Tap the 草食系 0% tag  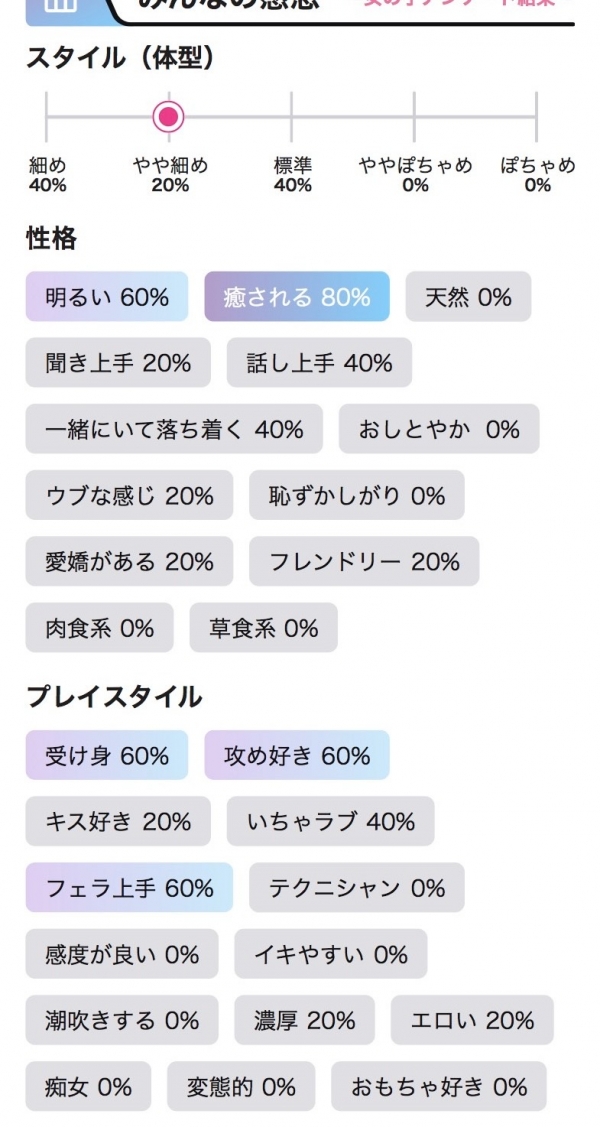point(263,628)
